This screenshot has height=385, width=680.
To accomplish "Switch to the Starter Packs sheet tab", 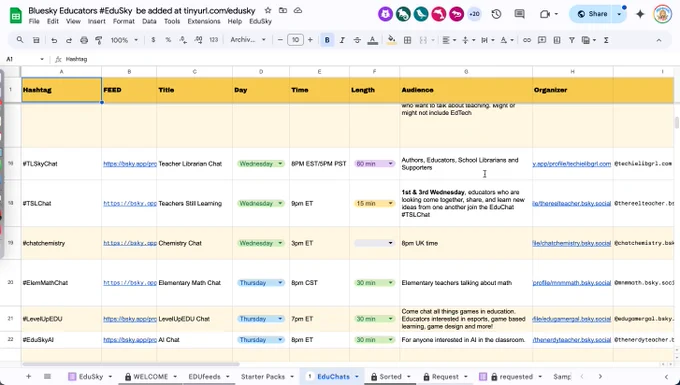I will click(263, 376).
